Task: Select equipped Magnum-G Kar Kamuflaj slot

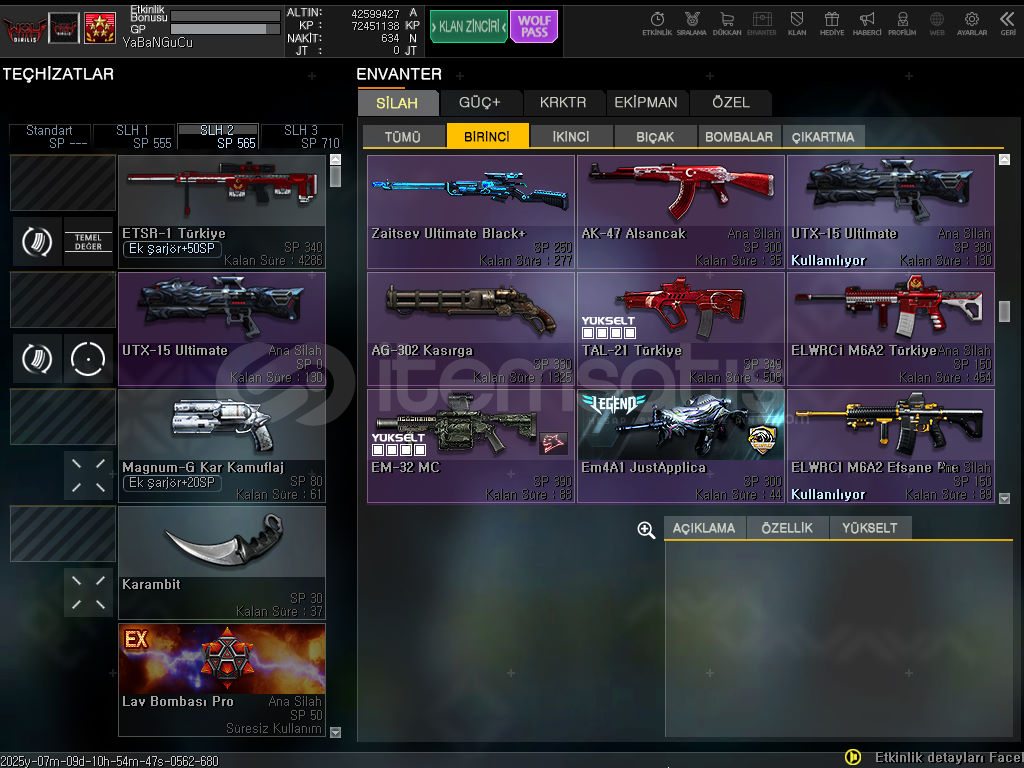Action: [x=222, y=446]
